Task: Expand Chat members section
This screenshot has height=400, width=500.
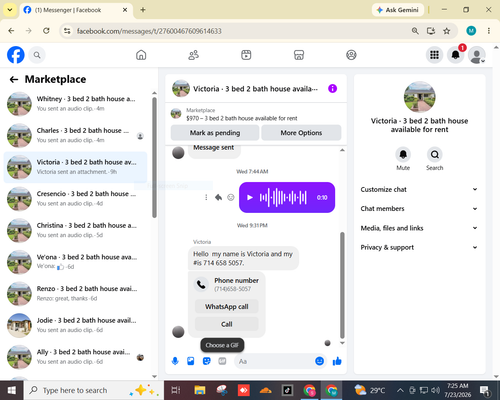Action: (419, 209)
